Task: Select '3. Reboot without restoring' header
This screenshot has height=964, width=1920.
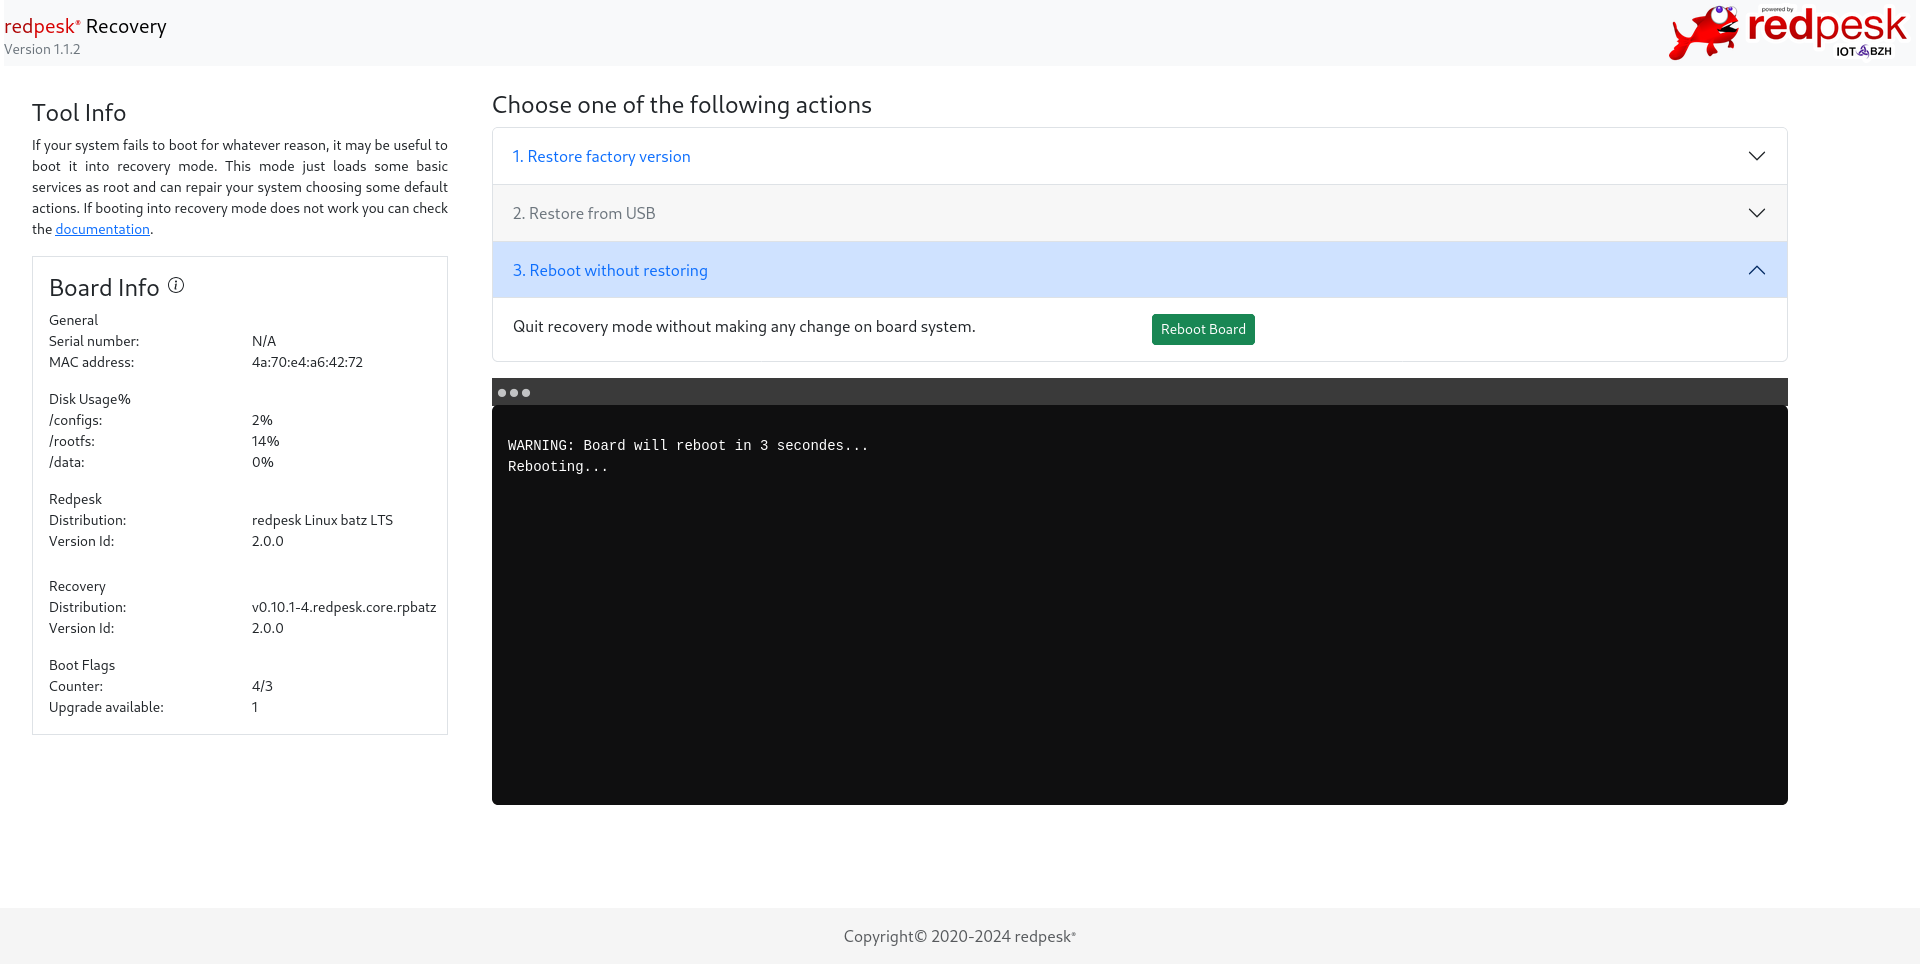Action: (1139, 270)
